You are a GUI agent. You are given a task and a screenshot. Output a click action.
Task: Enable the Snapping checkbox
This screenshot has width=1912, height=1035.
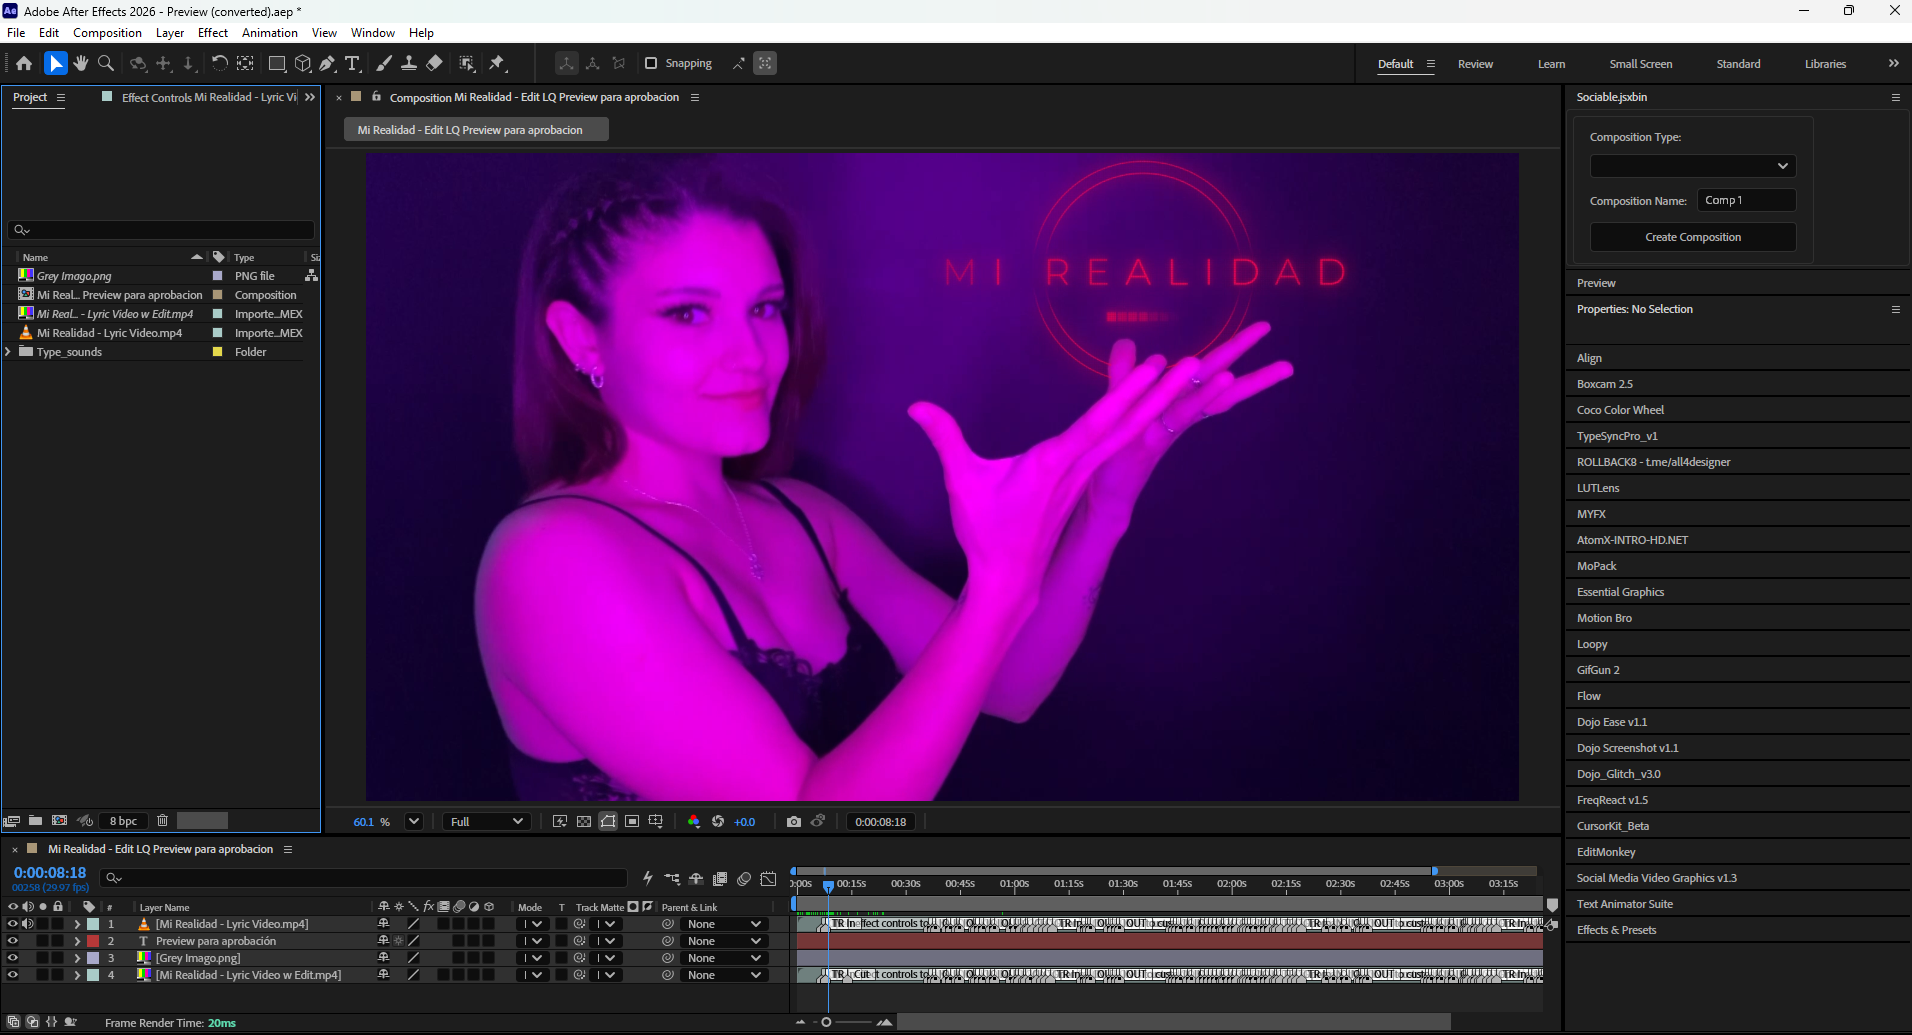(x=651, y=63)
